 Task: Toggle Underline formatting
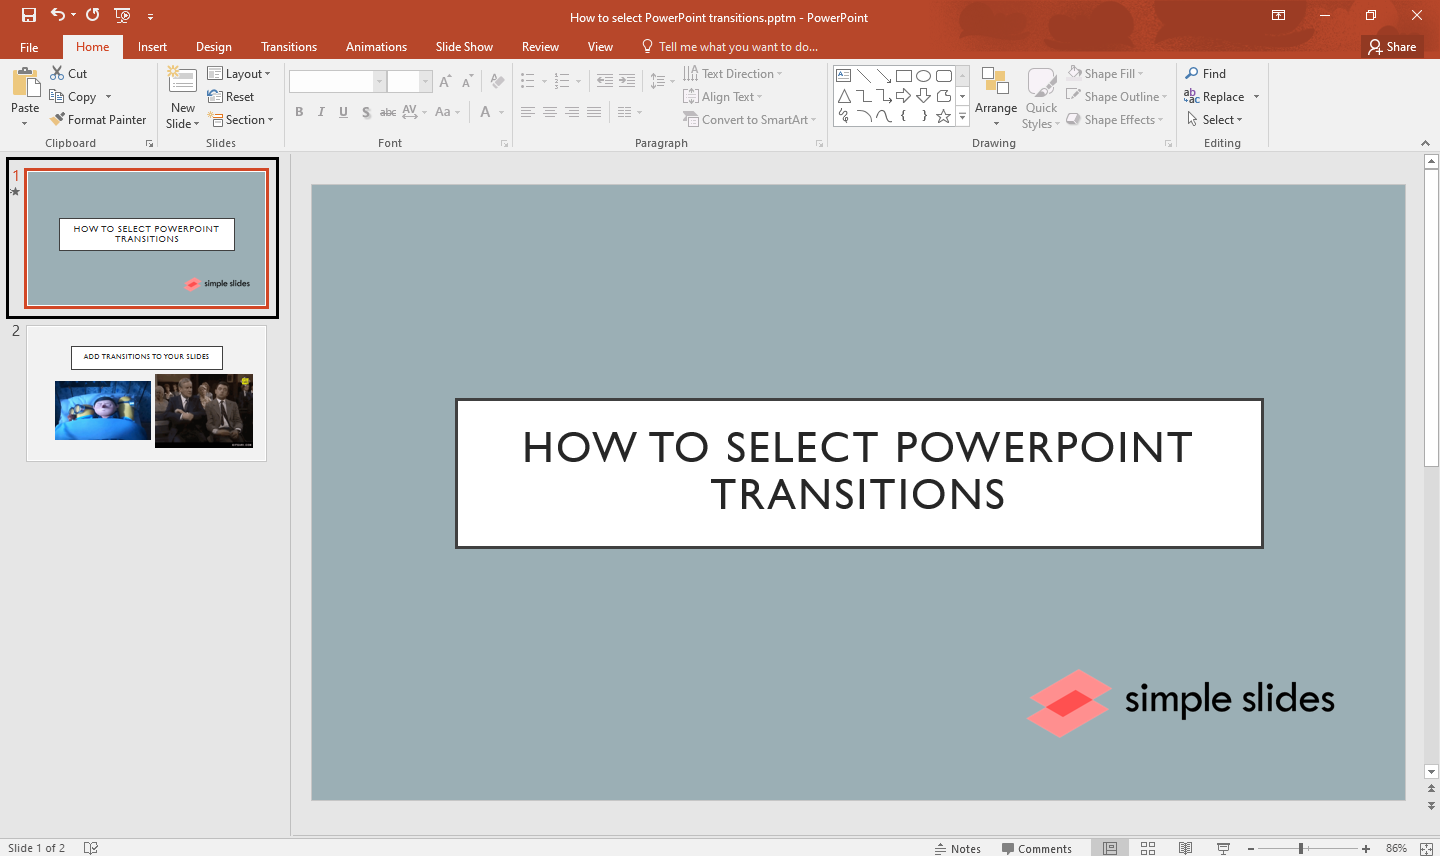coord(343,112)
